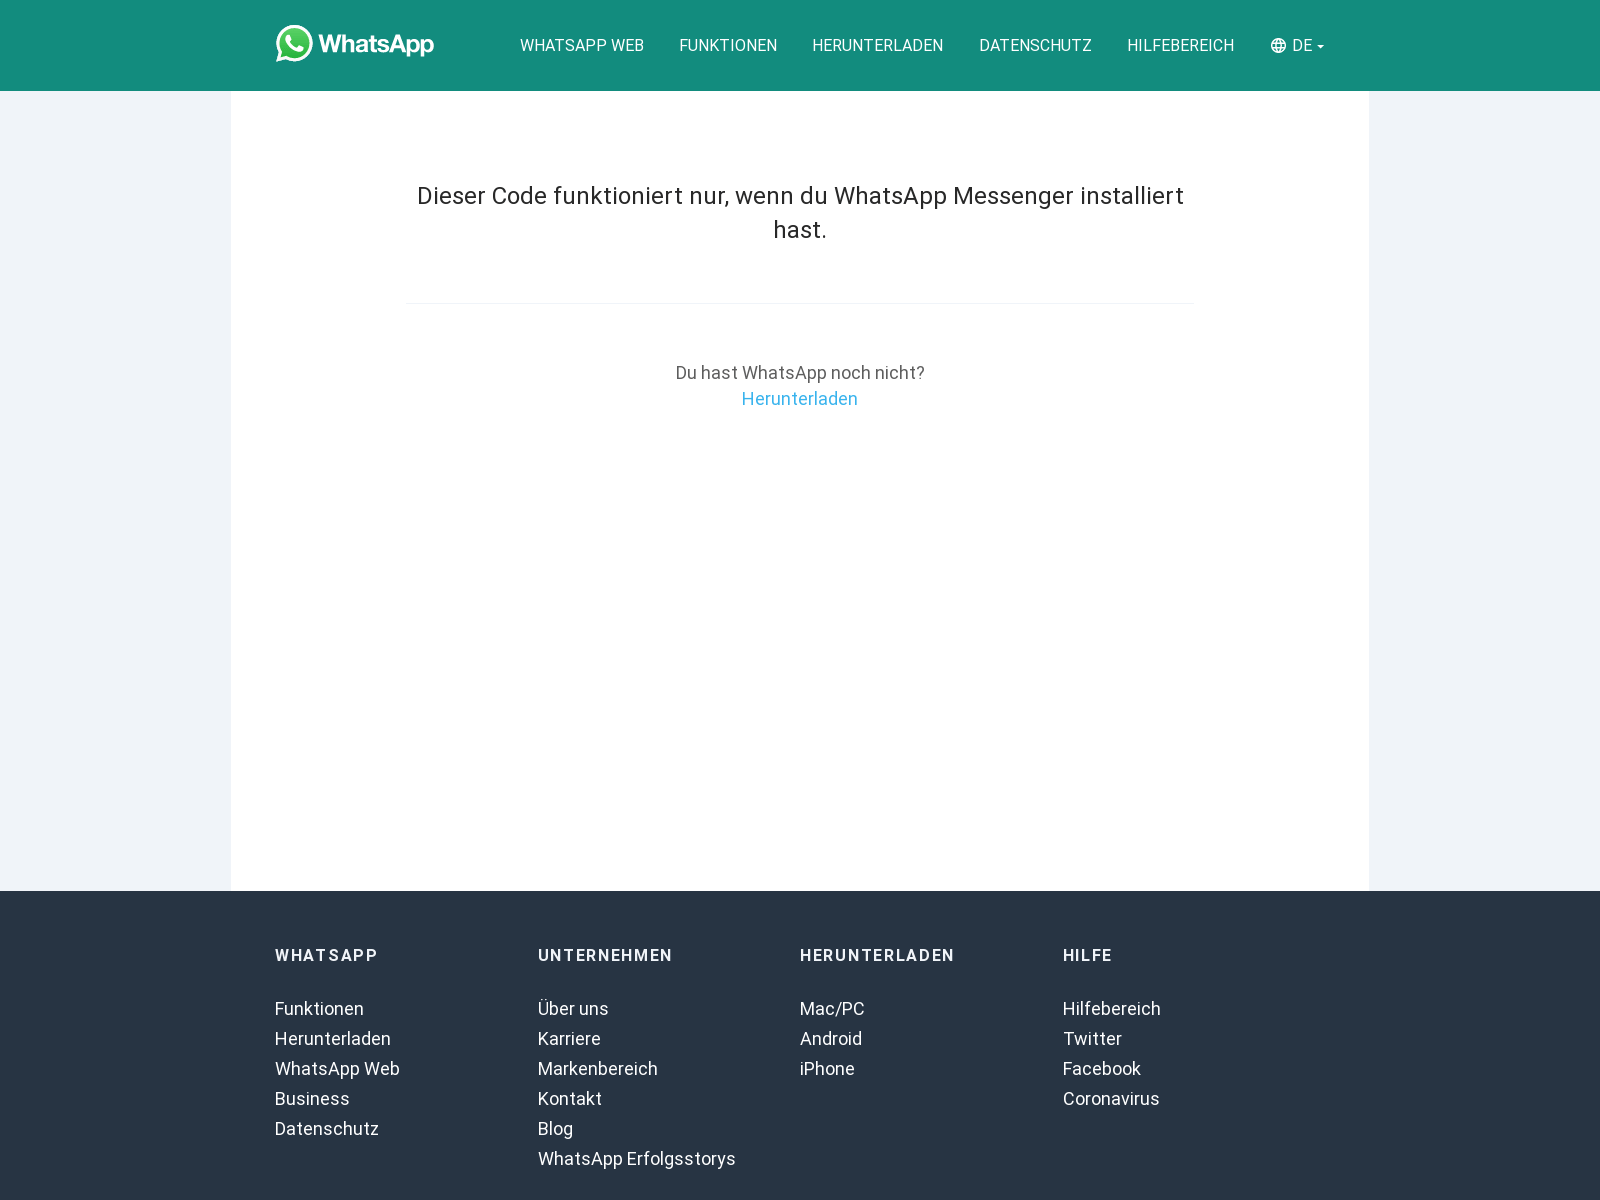This screenshot has width=1600, height=1200.
Task: Click the 'Dieser Code funktioniert nur' heading text
Action: (800, 213)
